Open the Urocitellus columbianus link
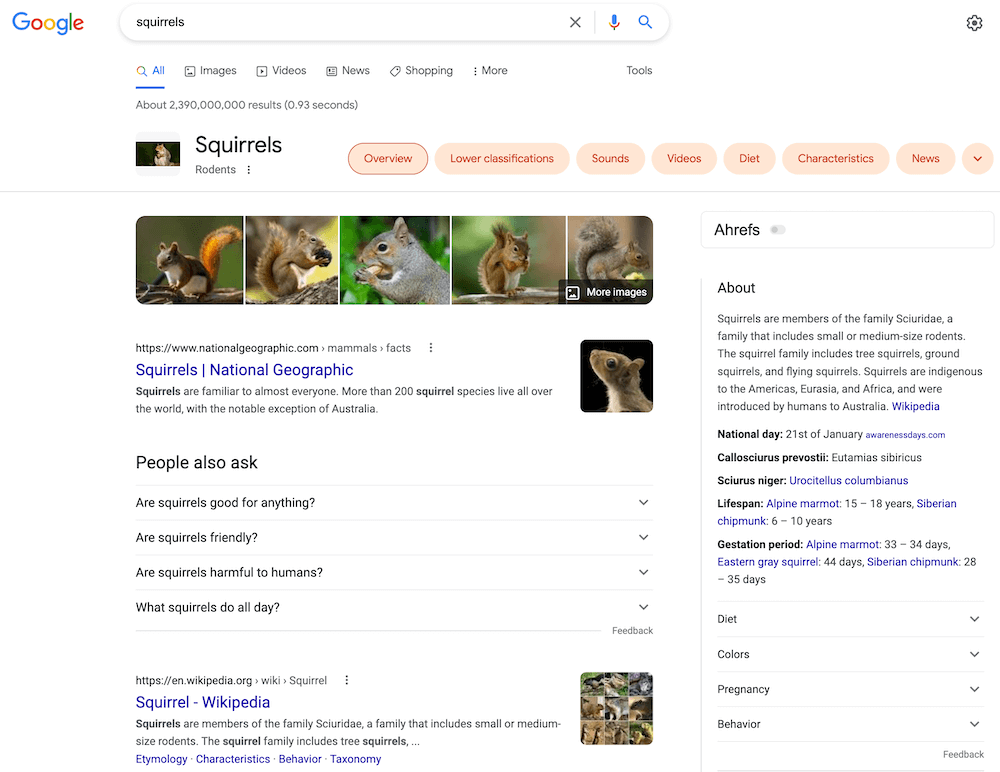 (848, 480)
